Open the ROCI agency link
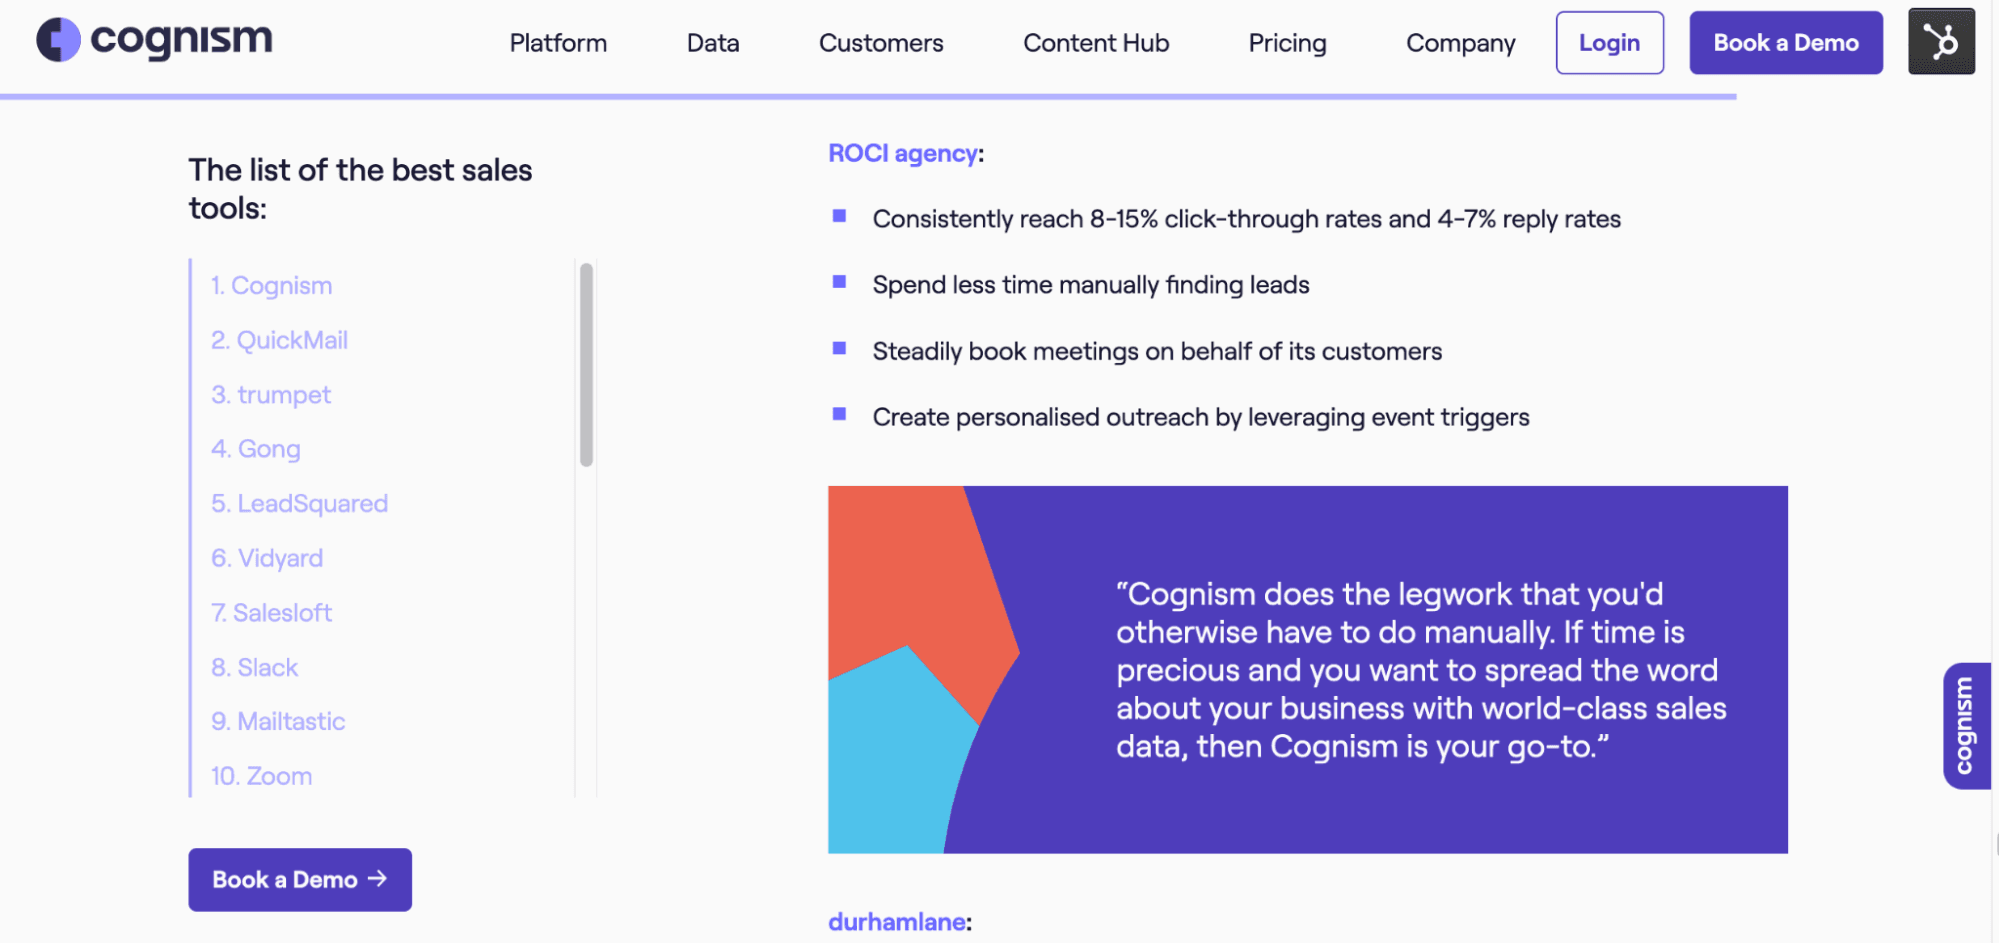This screenshot has width=1999, height=943. 902,153
